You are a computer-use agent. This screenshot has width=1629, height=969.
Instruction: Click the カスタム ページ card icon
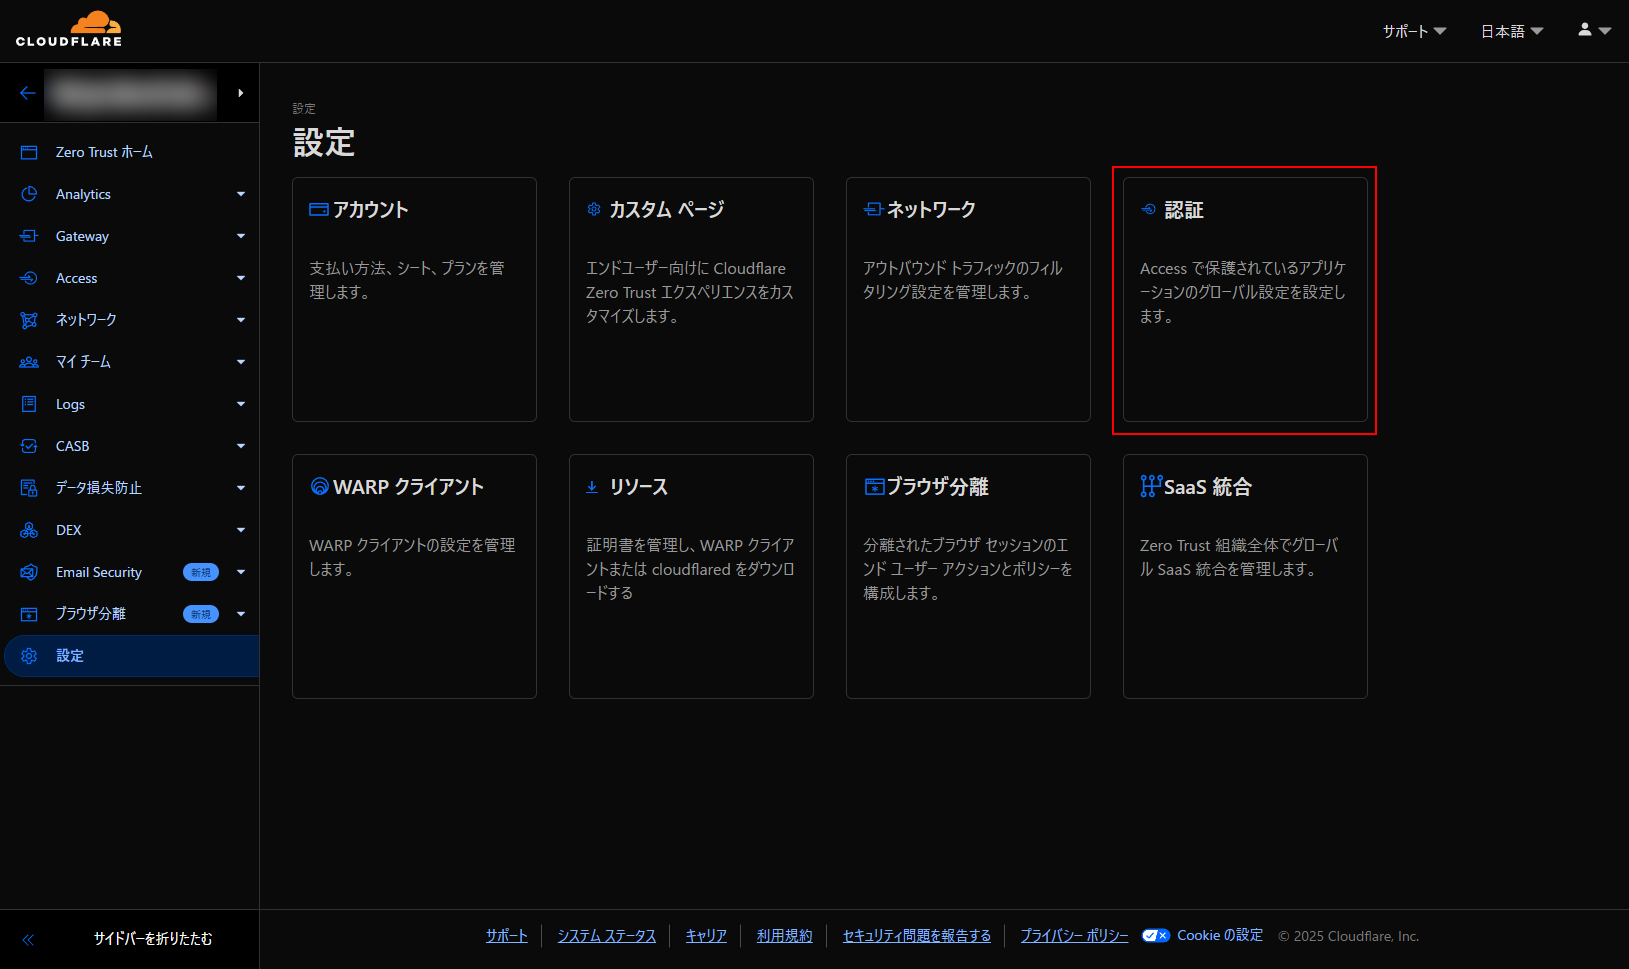coord(594,209)
